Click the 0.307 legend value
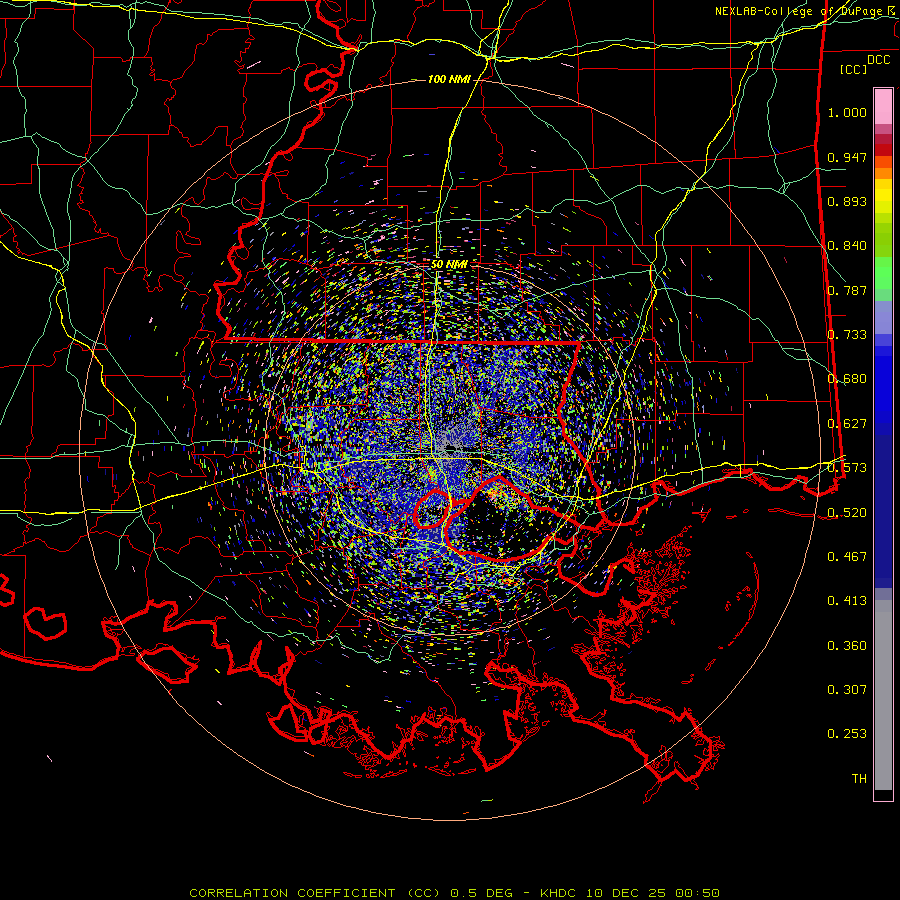Viewport: 900px width, 900px height. tap(847, 690)
